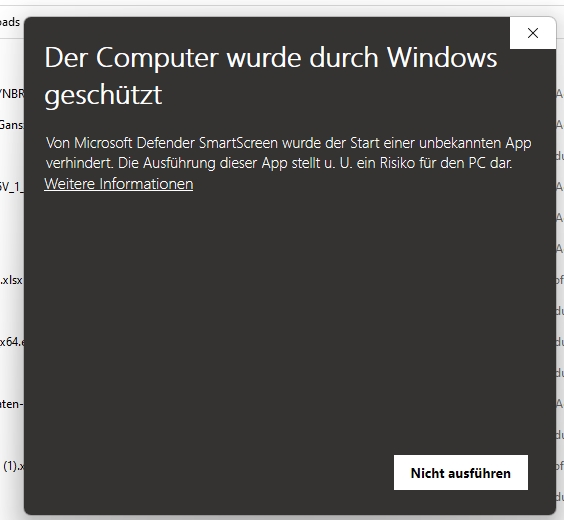Select the file whose name shows 'Gans'

pos(12,125)
